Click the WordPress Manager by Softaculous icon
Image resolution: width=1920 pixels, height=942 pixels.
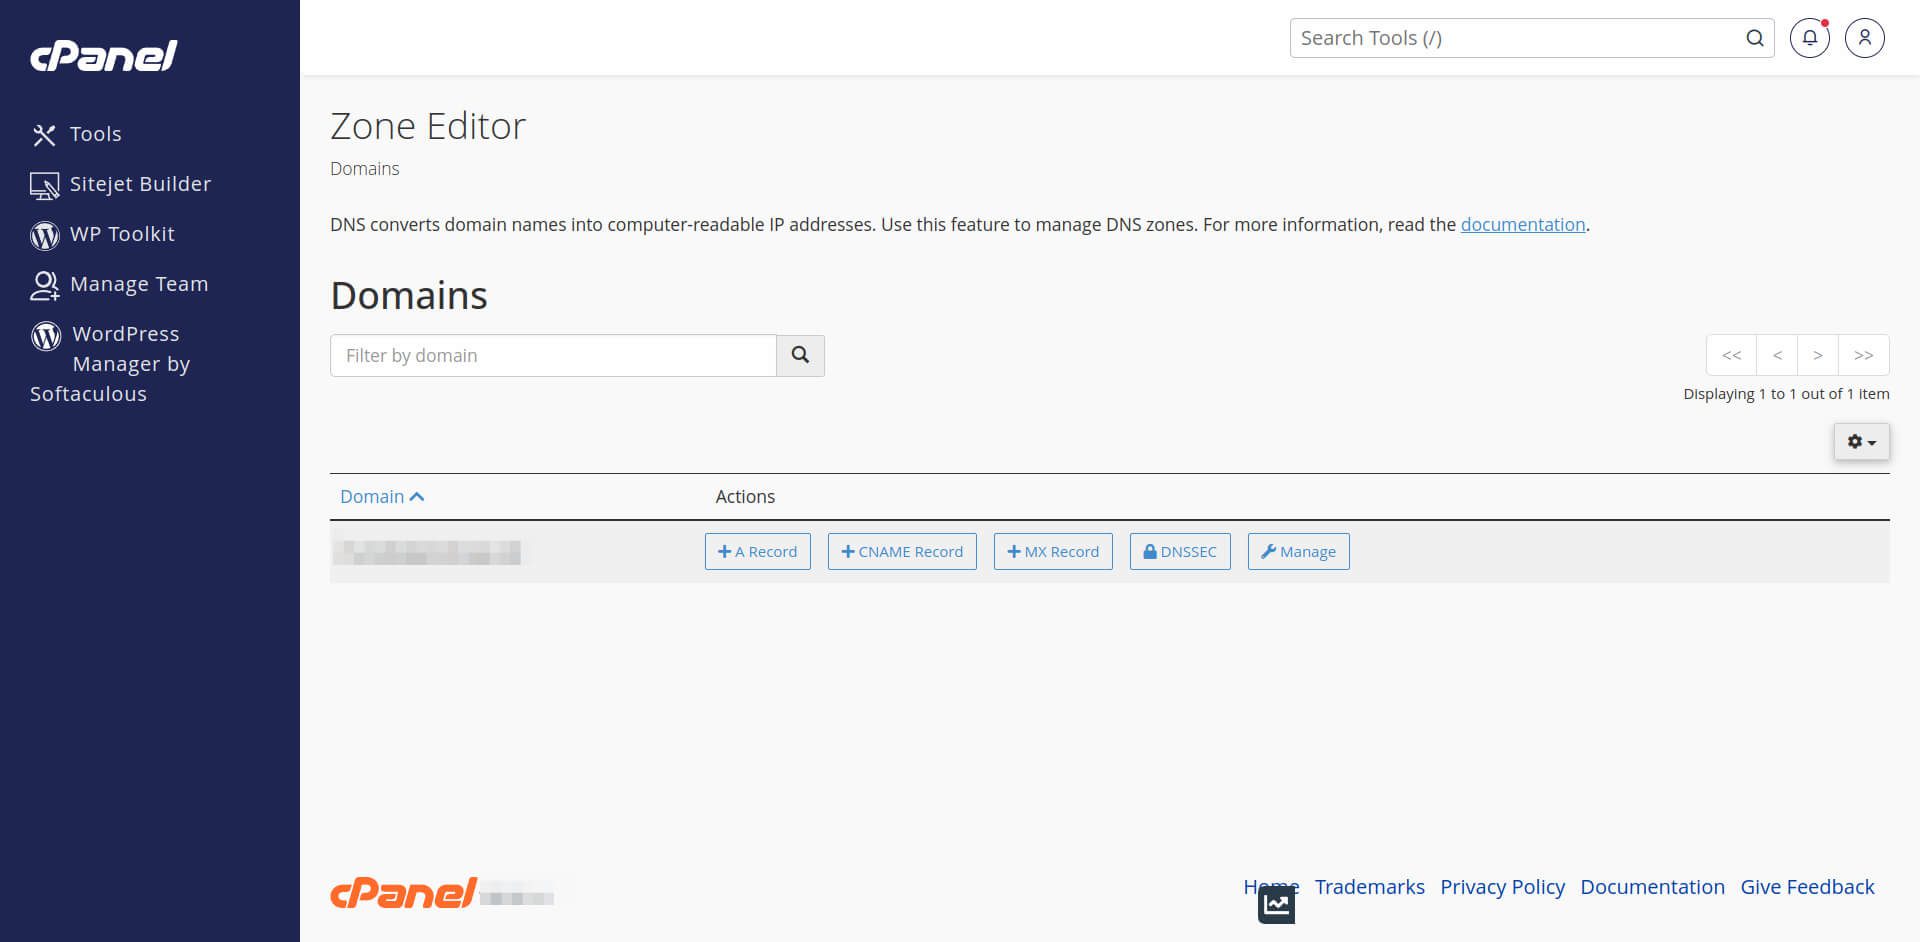tap(45, 335)
